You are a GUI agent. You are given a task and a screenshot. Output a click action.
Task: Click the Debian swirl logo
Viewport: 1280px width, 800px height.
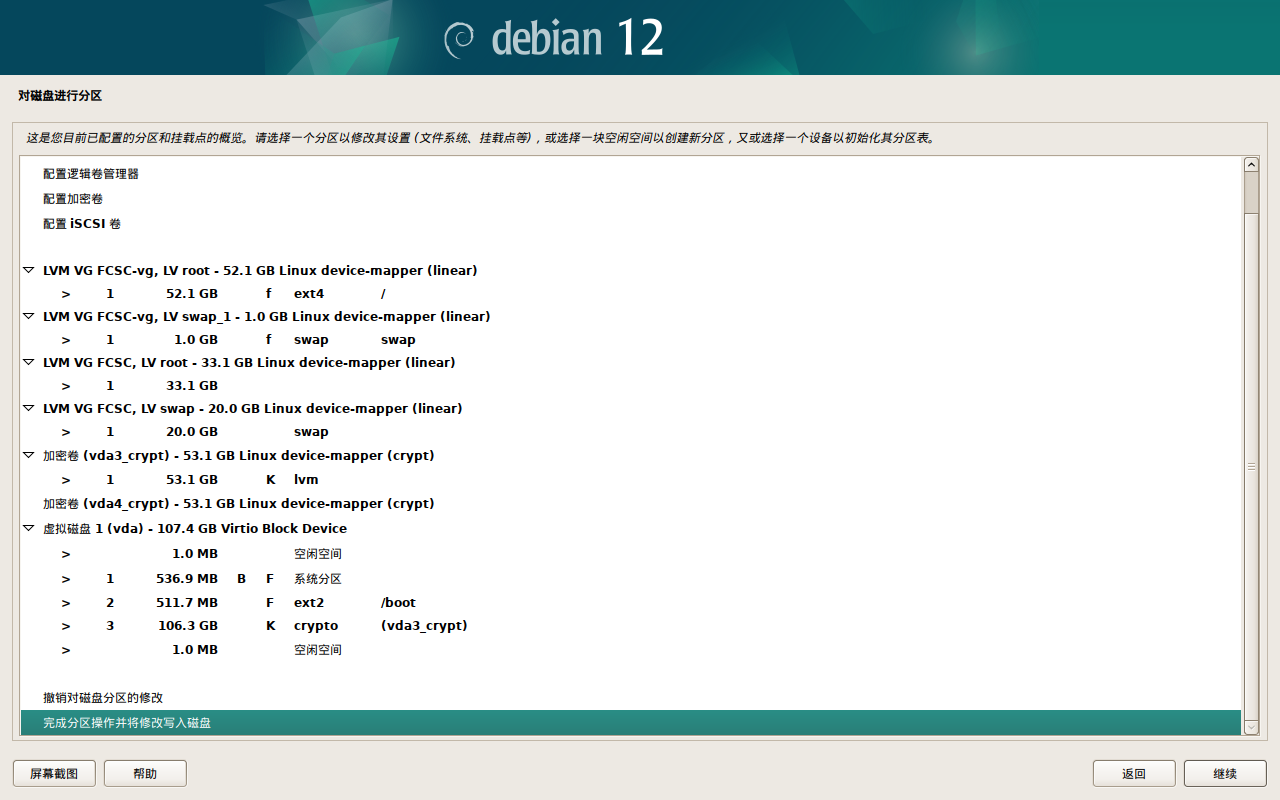459,38
